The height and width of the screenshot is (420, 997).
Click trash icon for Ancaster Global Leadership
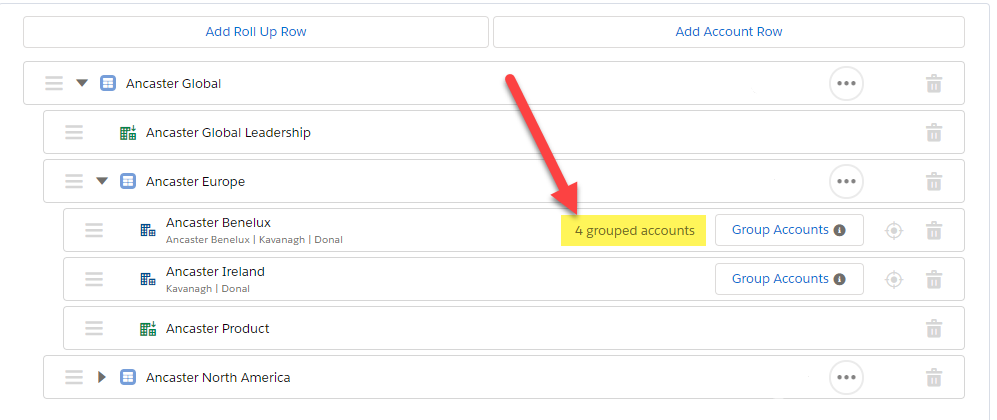933,132
